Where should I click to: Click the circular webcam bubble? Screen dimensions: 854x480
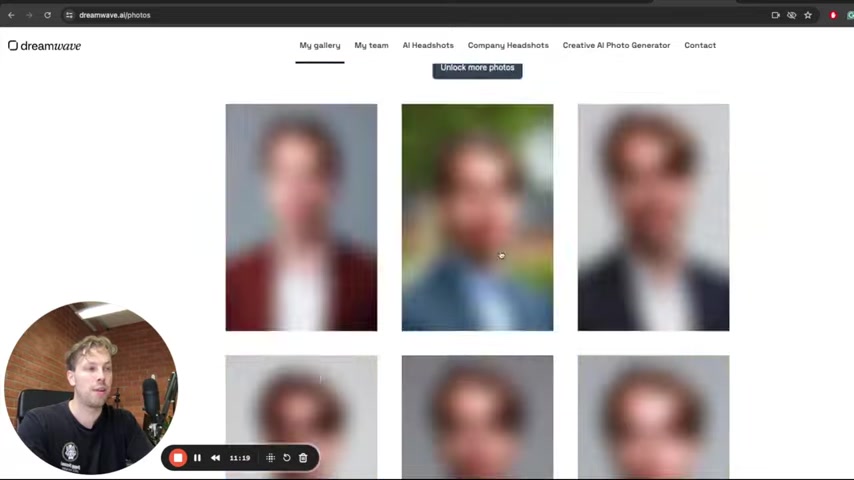90,388
